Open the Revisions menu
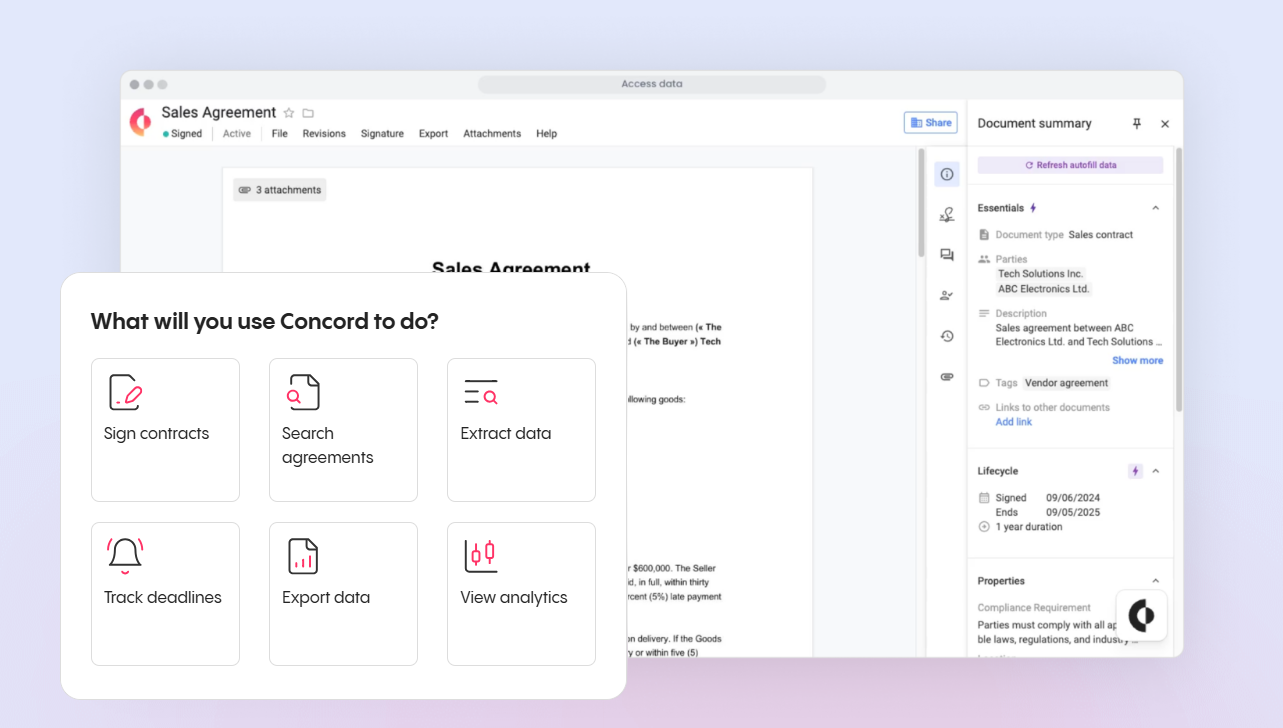Viewport: 1283px width, 728px height. [323, 133]
